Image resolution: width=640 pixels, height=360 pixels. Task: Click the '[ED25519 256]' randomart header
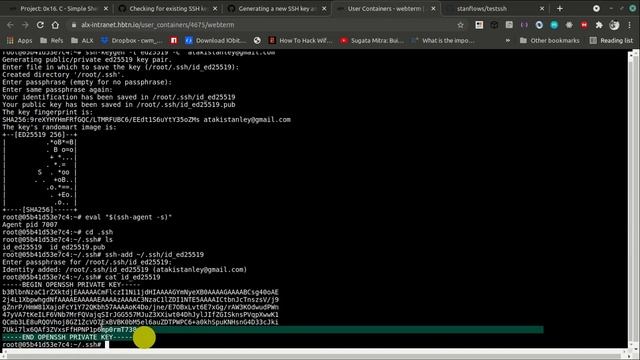click(x=40, y=135)
